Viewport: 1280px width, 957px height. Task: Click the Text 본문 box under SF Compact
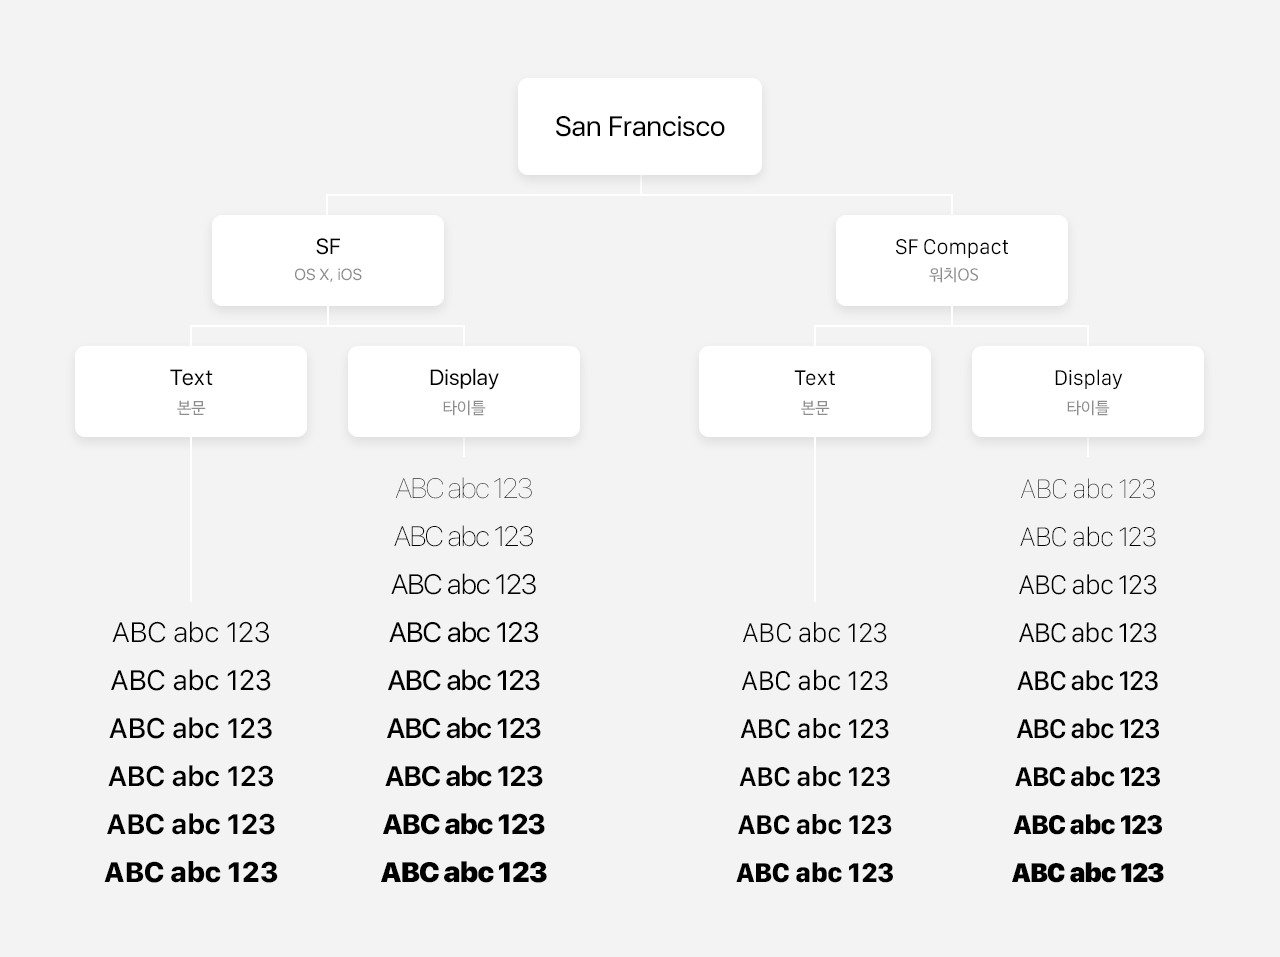815,391
